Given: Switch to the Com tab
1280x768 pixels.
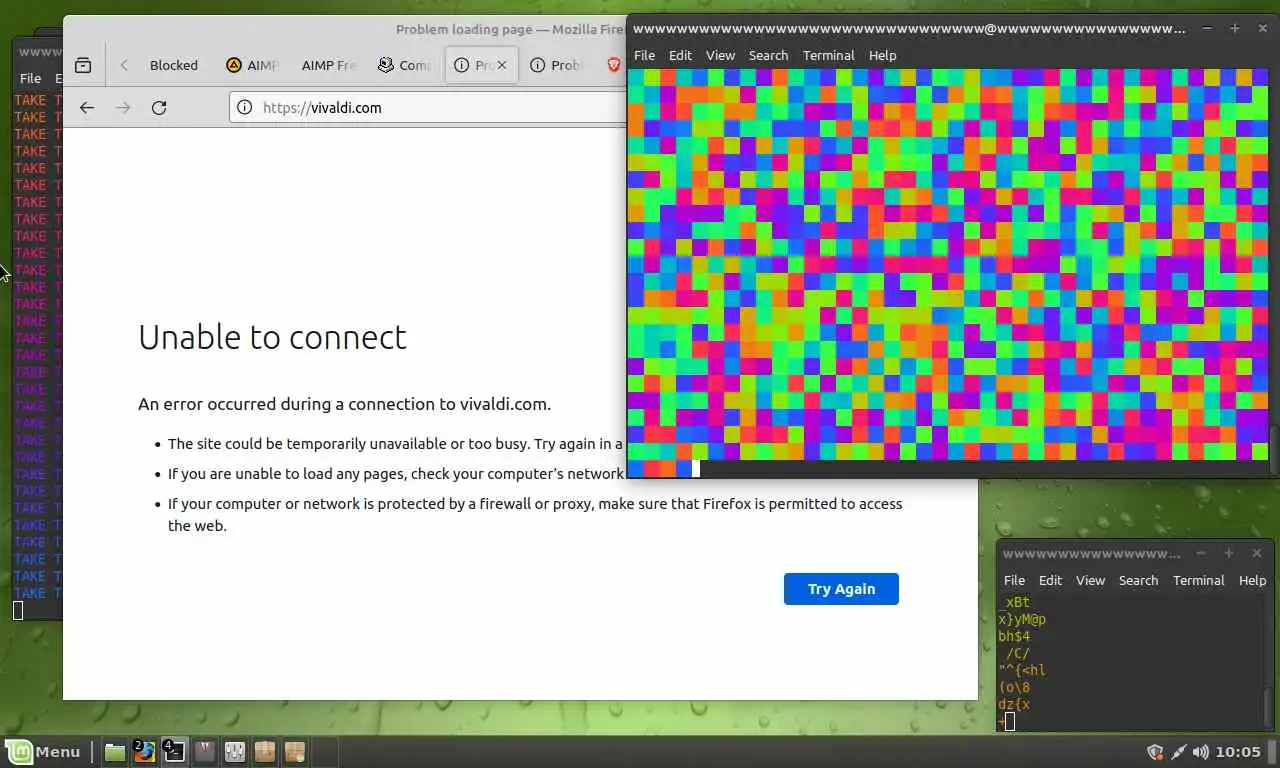Looking at the screenshot, I should click(405, 65).
